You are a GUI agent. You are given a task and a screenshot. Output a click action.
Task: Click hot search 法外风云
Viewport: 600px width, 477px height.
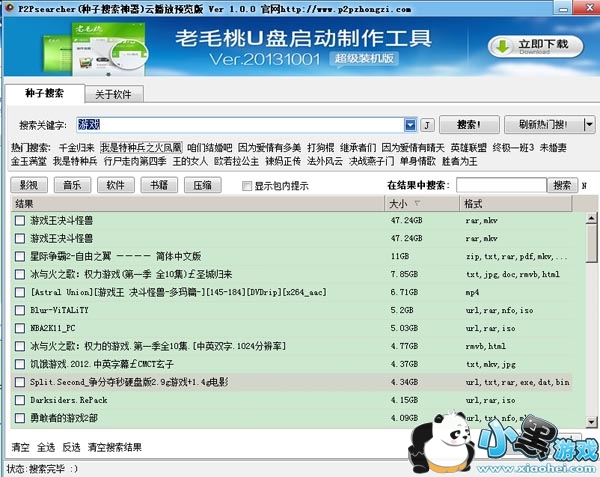click(324, 161)
